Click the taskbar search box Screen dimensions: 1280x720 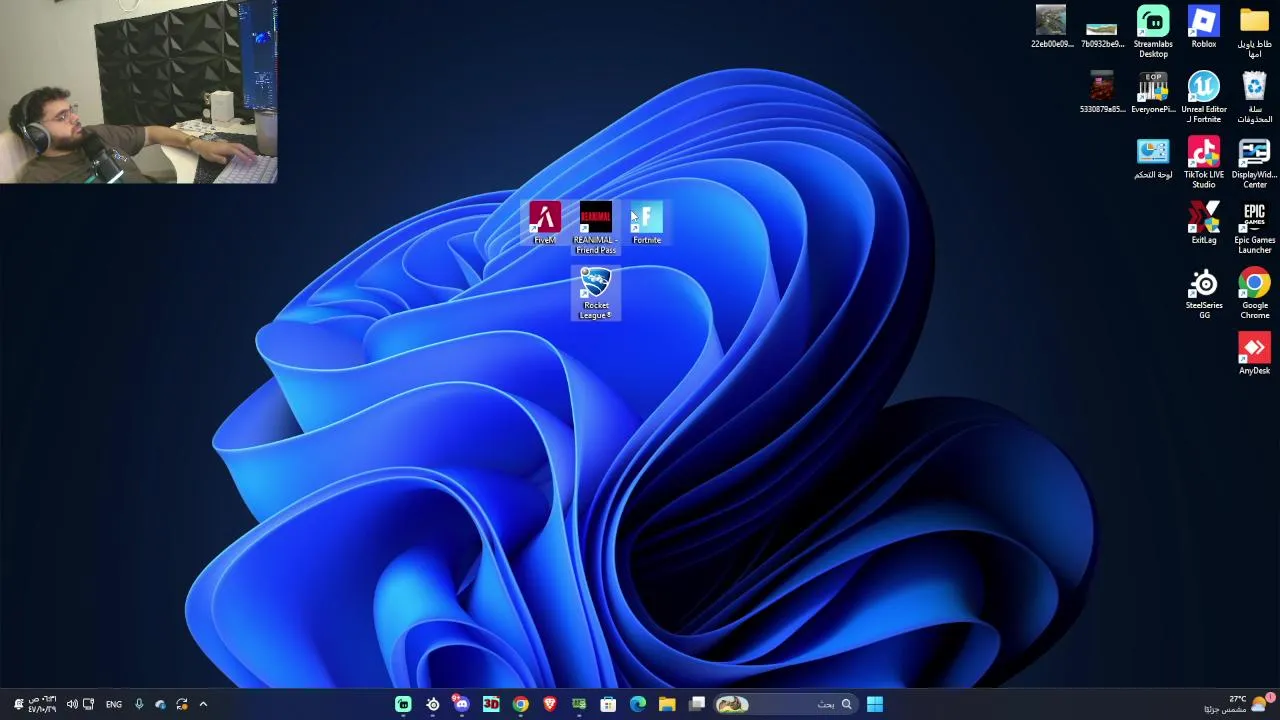pyautogui.click(x=785, y=704)
